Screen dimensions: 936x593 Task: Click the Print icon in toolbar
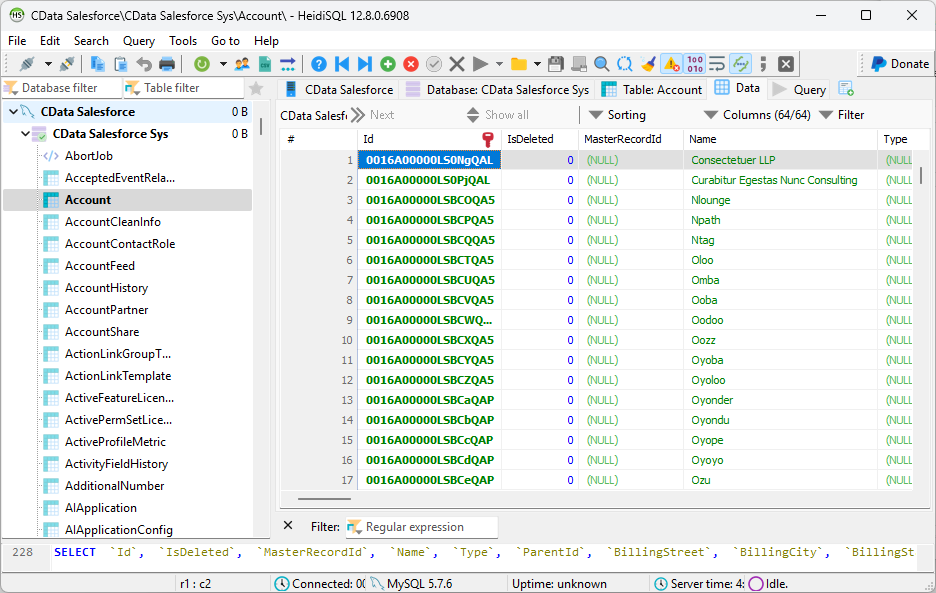click(x=167, y=64)
